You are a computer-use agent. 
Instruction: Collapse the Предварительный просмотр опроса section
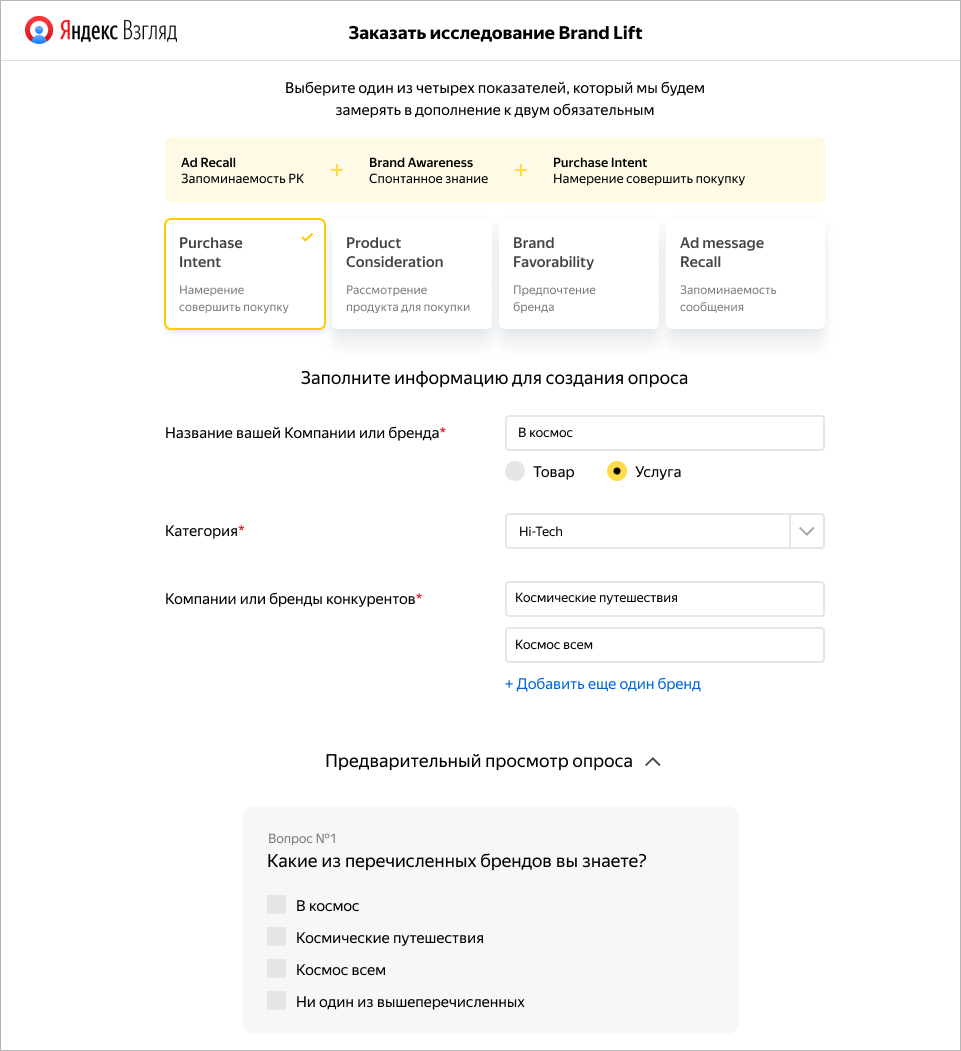pos(654,761)
